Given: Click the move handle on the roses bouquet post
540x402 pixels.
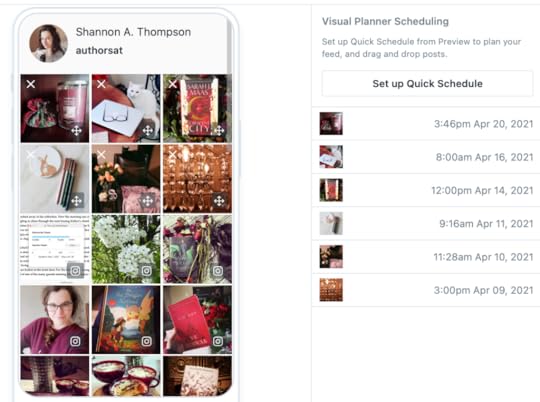Looking at the screenshot, I should tap(148, 201).
